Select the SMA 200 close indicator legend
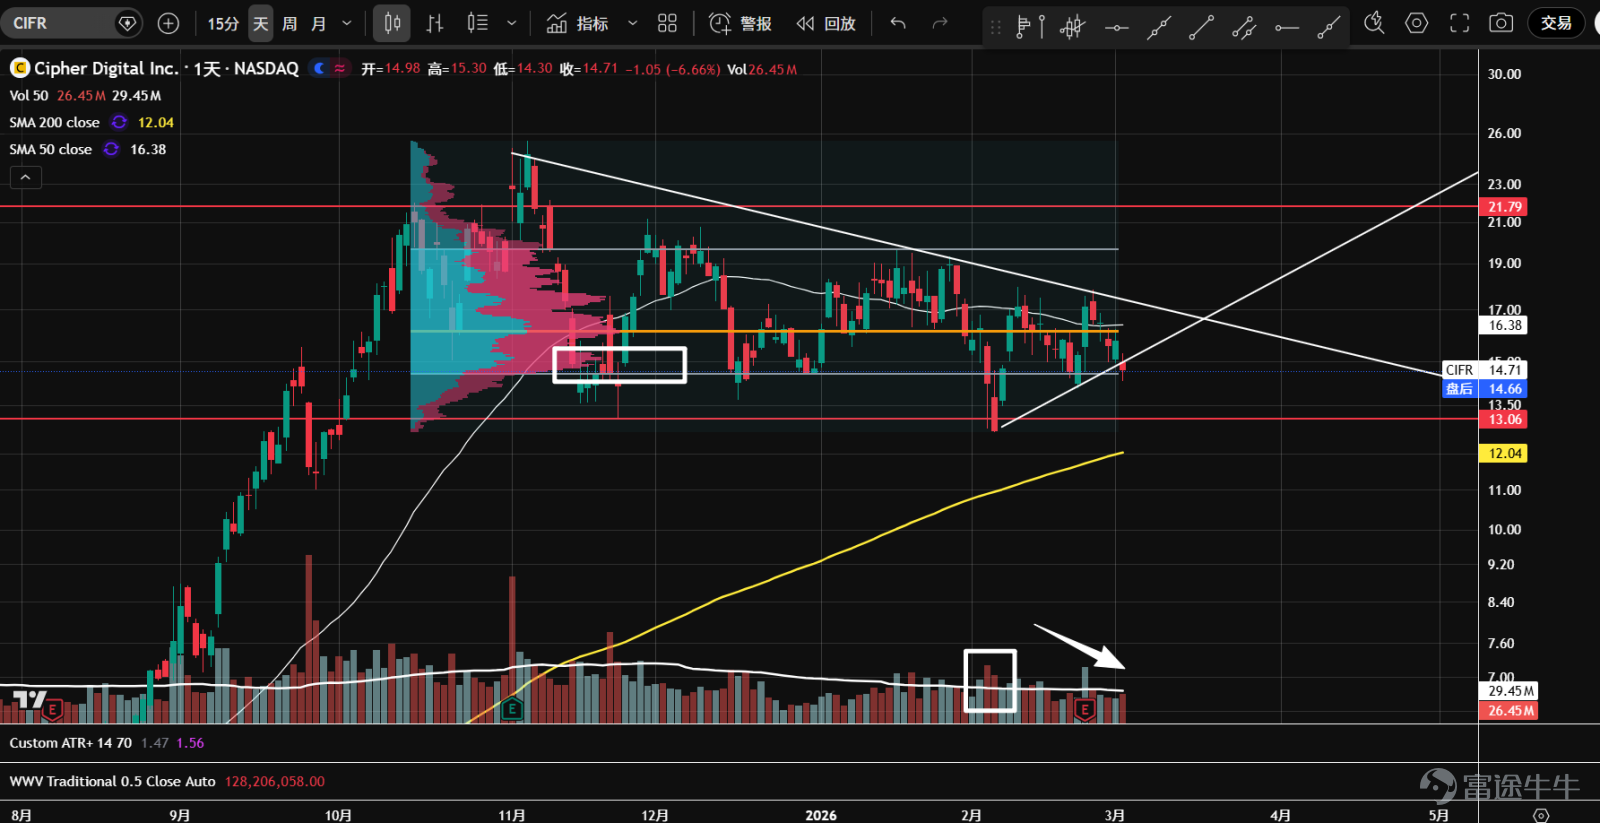Screen dimensions: 1600x823 [55, 122]
